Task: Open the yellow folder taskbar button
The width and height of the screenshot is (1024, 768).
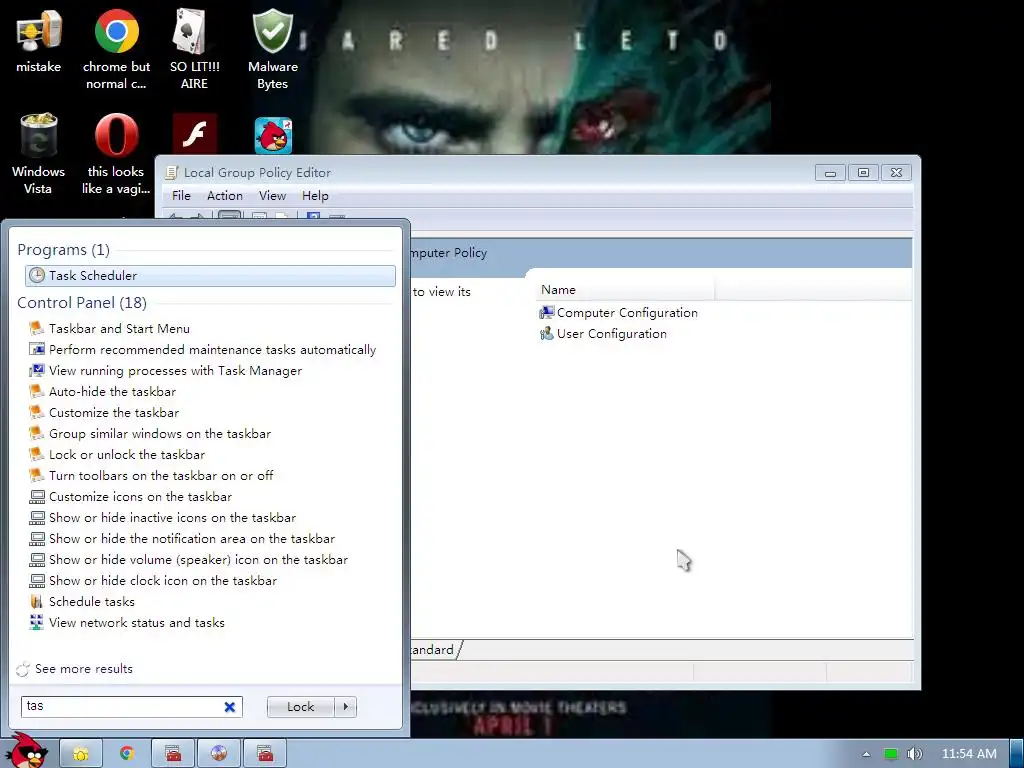Action: [80, 754]
